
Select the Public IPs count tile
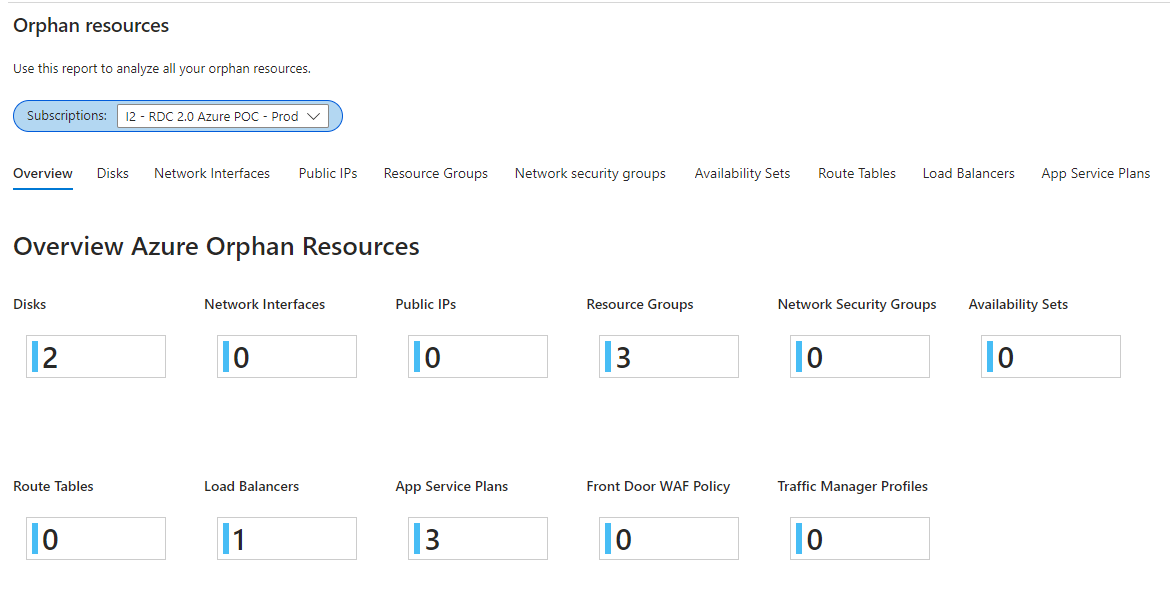(478, 357)
